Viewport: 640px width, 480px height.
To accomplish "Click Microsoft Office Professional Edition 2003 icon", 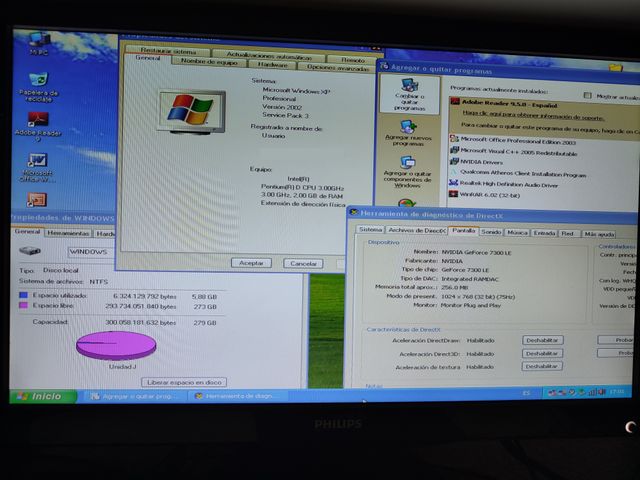I will pos(454,139).
